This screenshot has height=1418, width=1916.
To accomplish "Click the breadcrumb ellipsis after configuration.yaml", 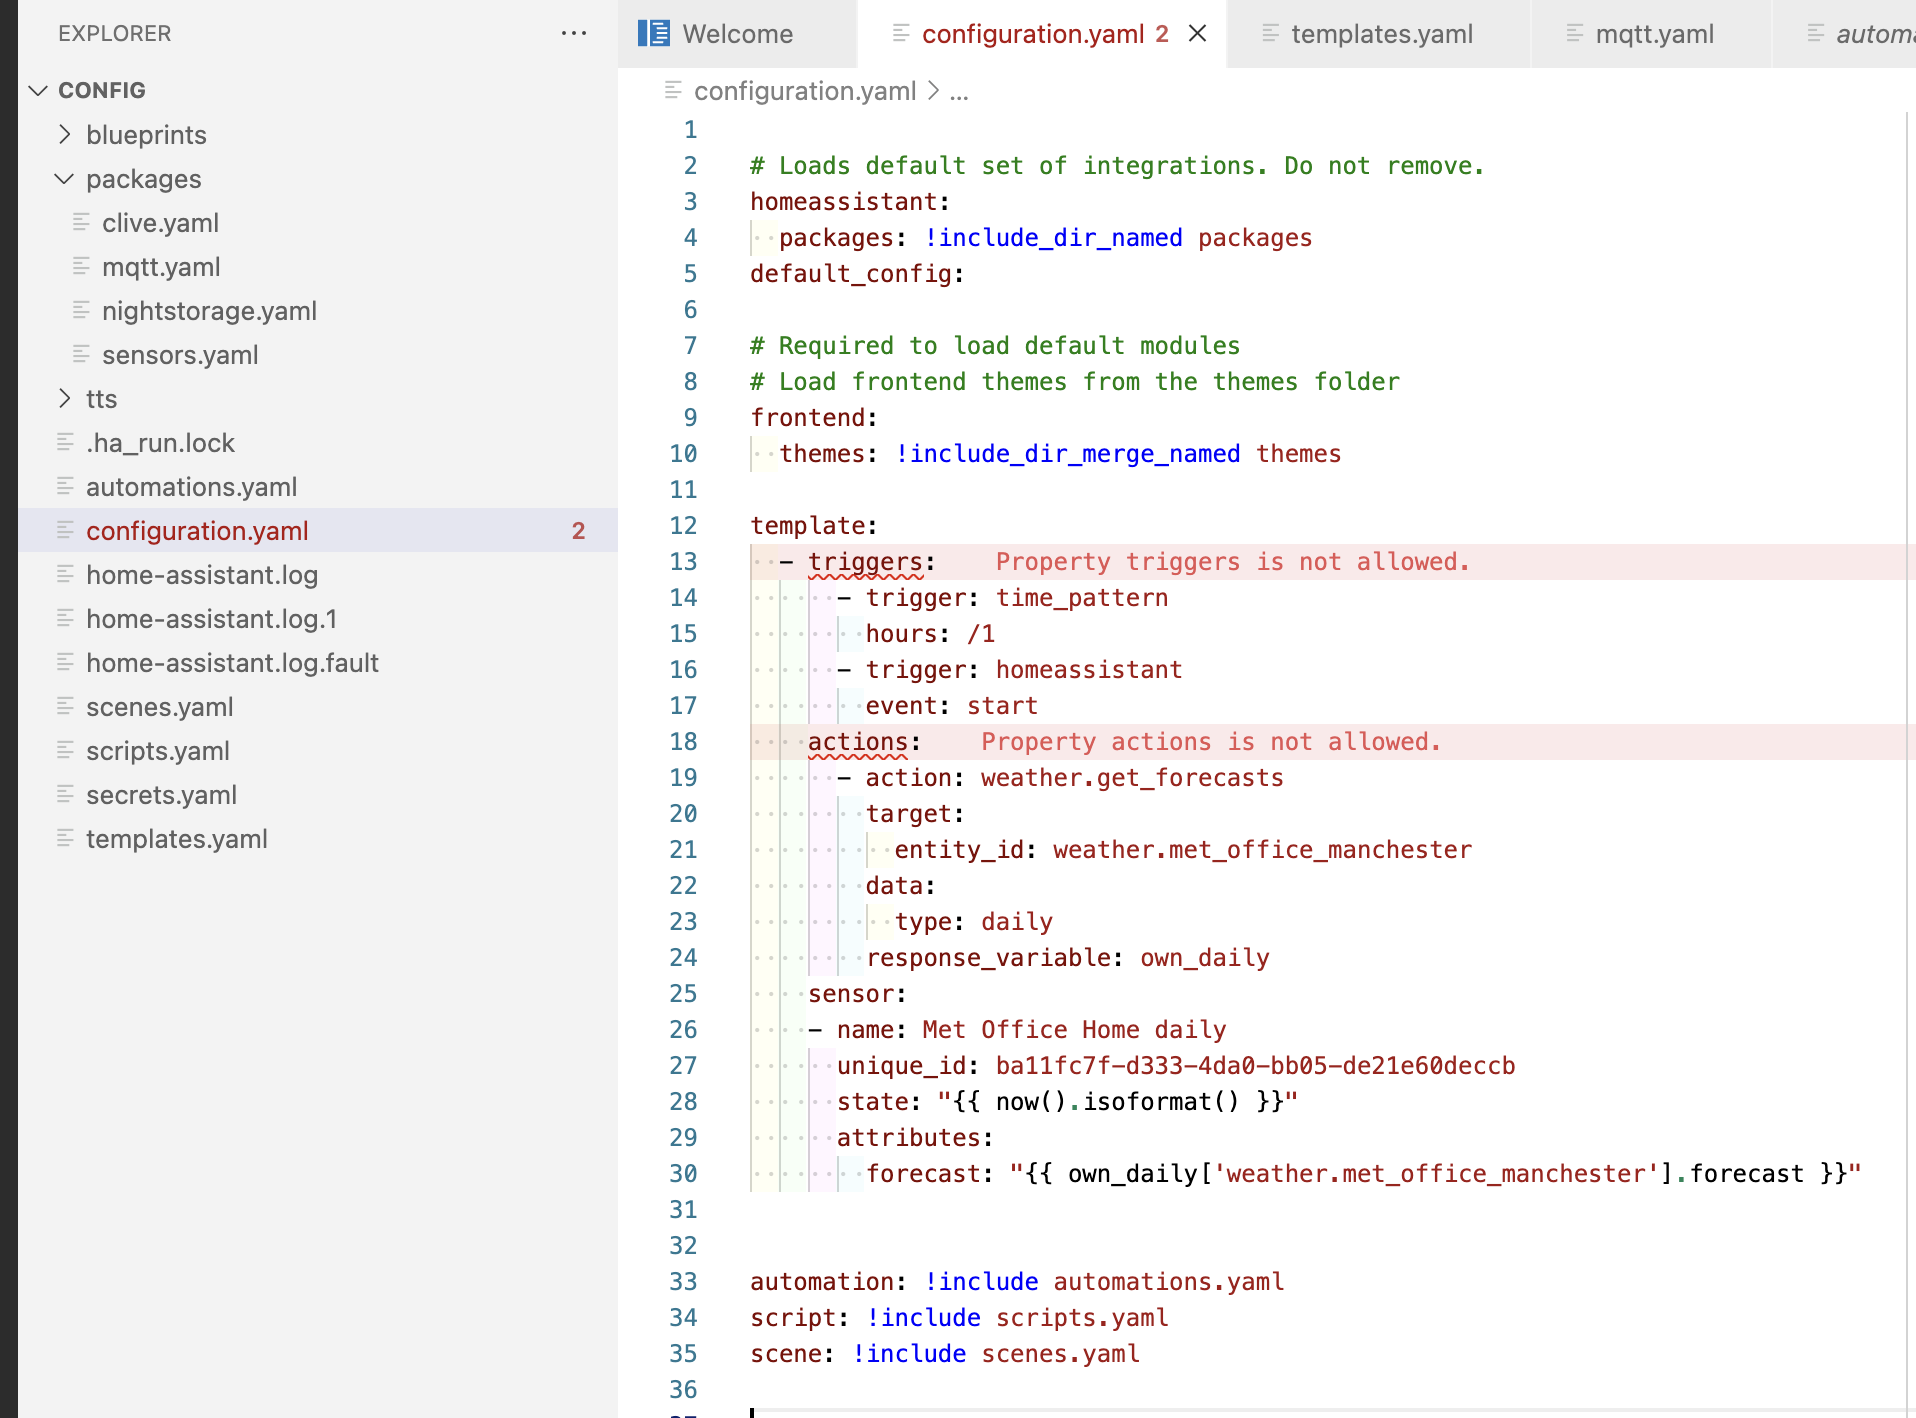I will pos(959,92).
